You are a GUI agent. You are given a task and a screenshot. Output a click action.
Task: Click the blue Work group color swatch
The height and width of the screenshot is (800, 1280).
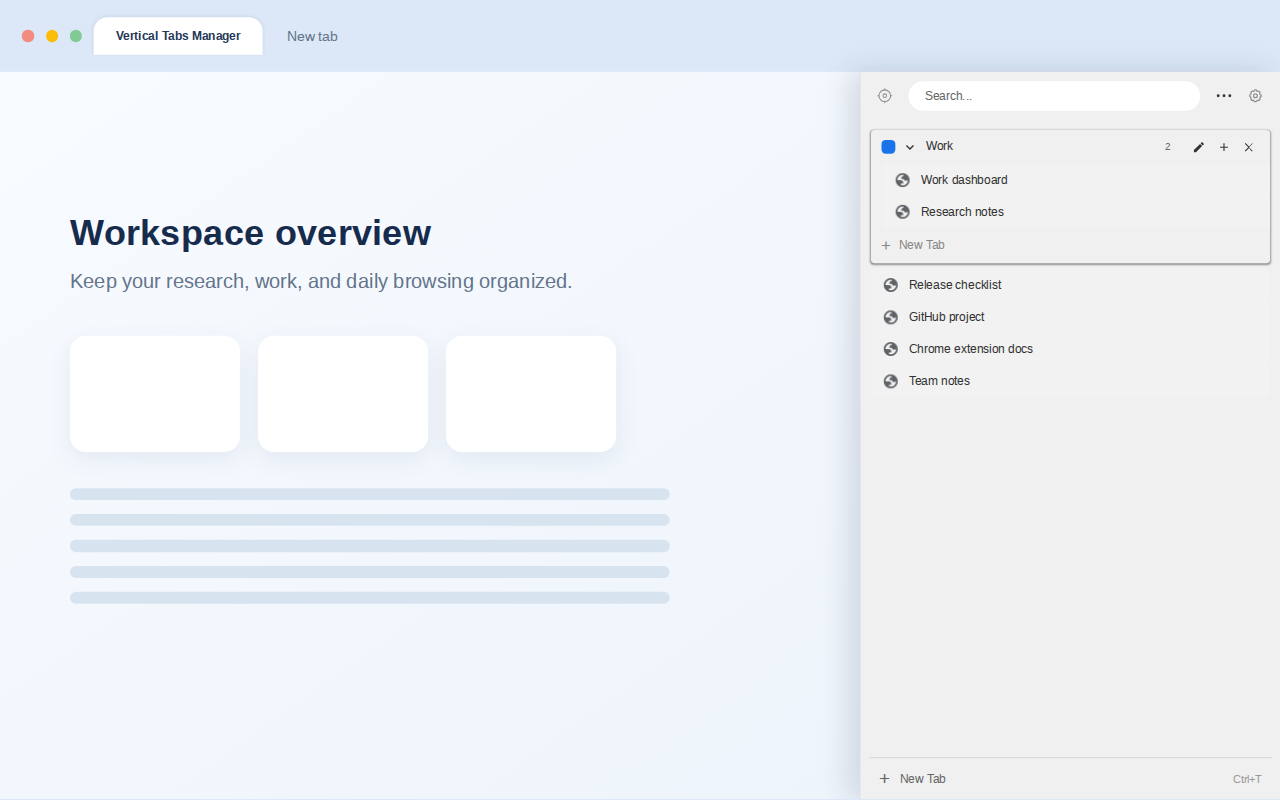[x=888, y=147]
